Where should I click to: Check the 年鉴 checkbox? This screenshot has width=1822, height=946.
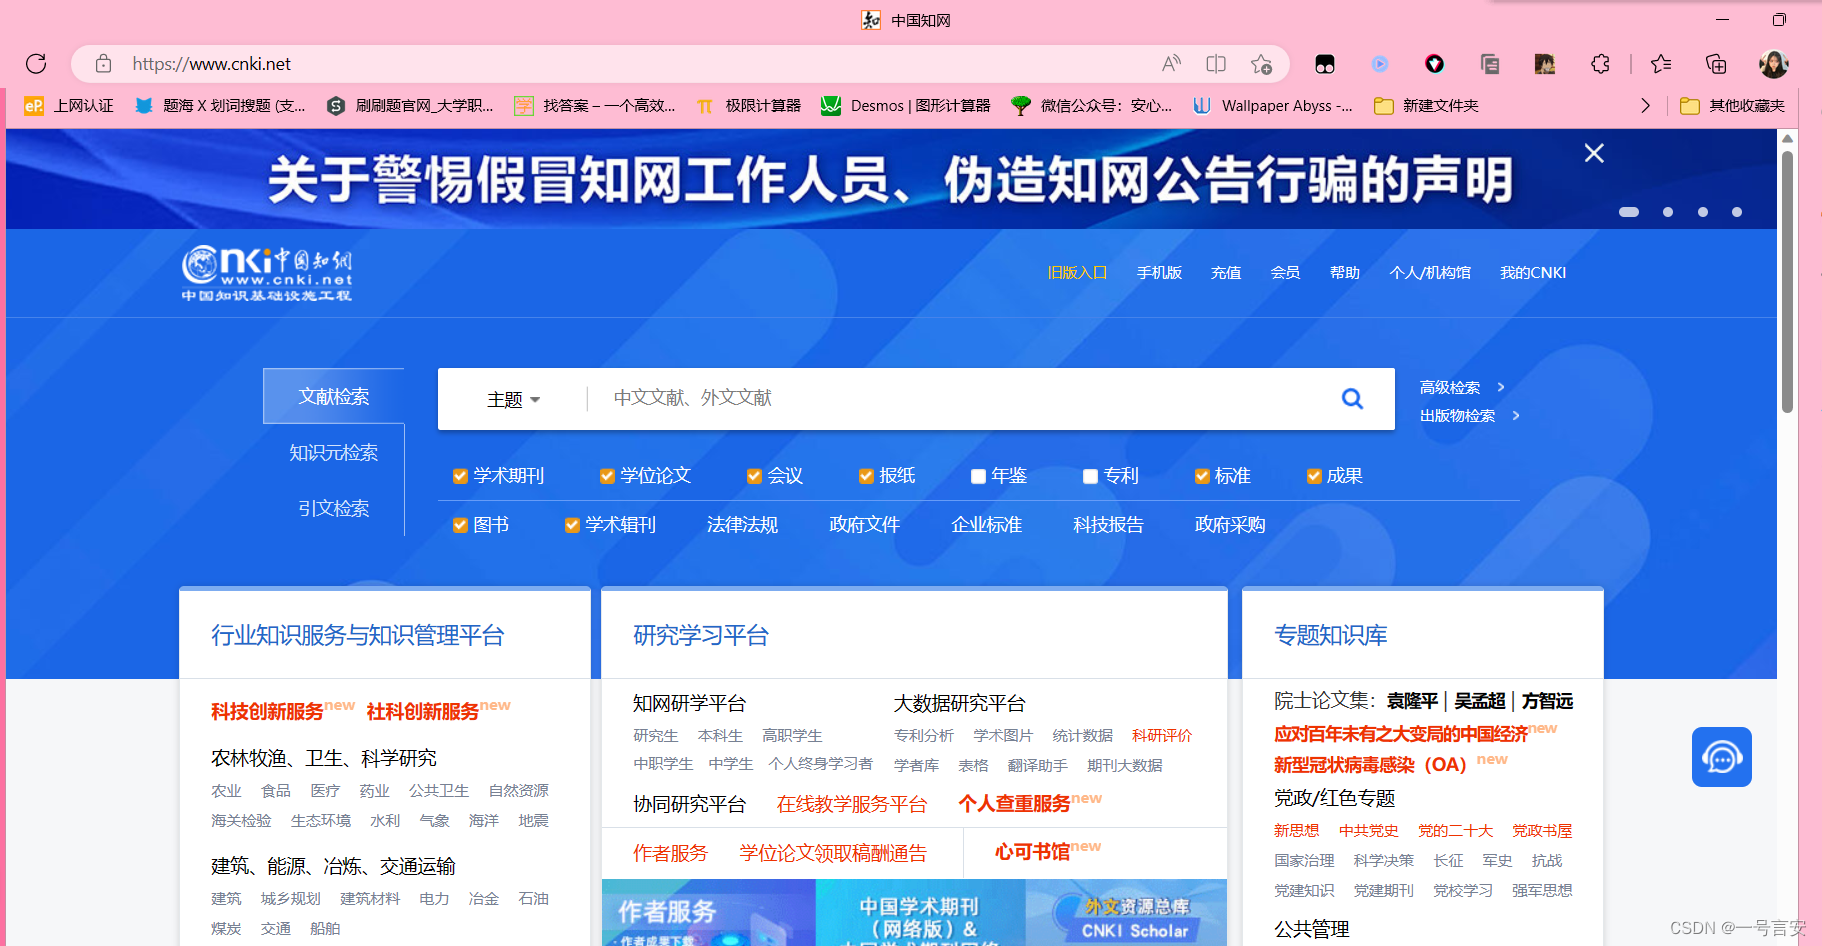pos(978,476)
